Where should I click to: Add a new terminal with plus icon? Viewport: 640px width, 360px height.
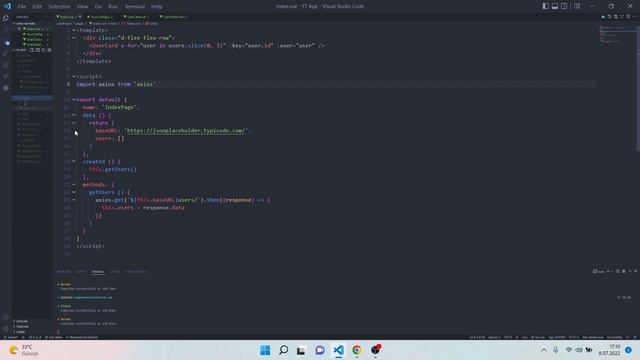pos(608,271)
